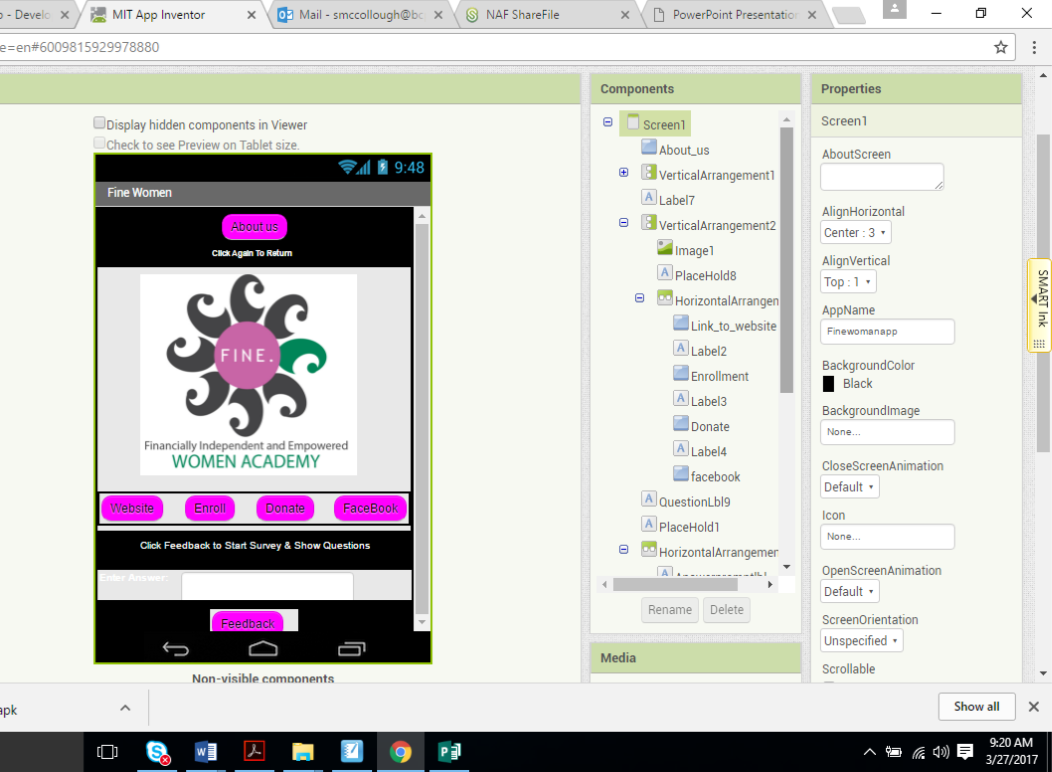1052x772 pixels.
Task: Click the FaceBook button in preview
Action: (370, 508)
